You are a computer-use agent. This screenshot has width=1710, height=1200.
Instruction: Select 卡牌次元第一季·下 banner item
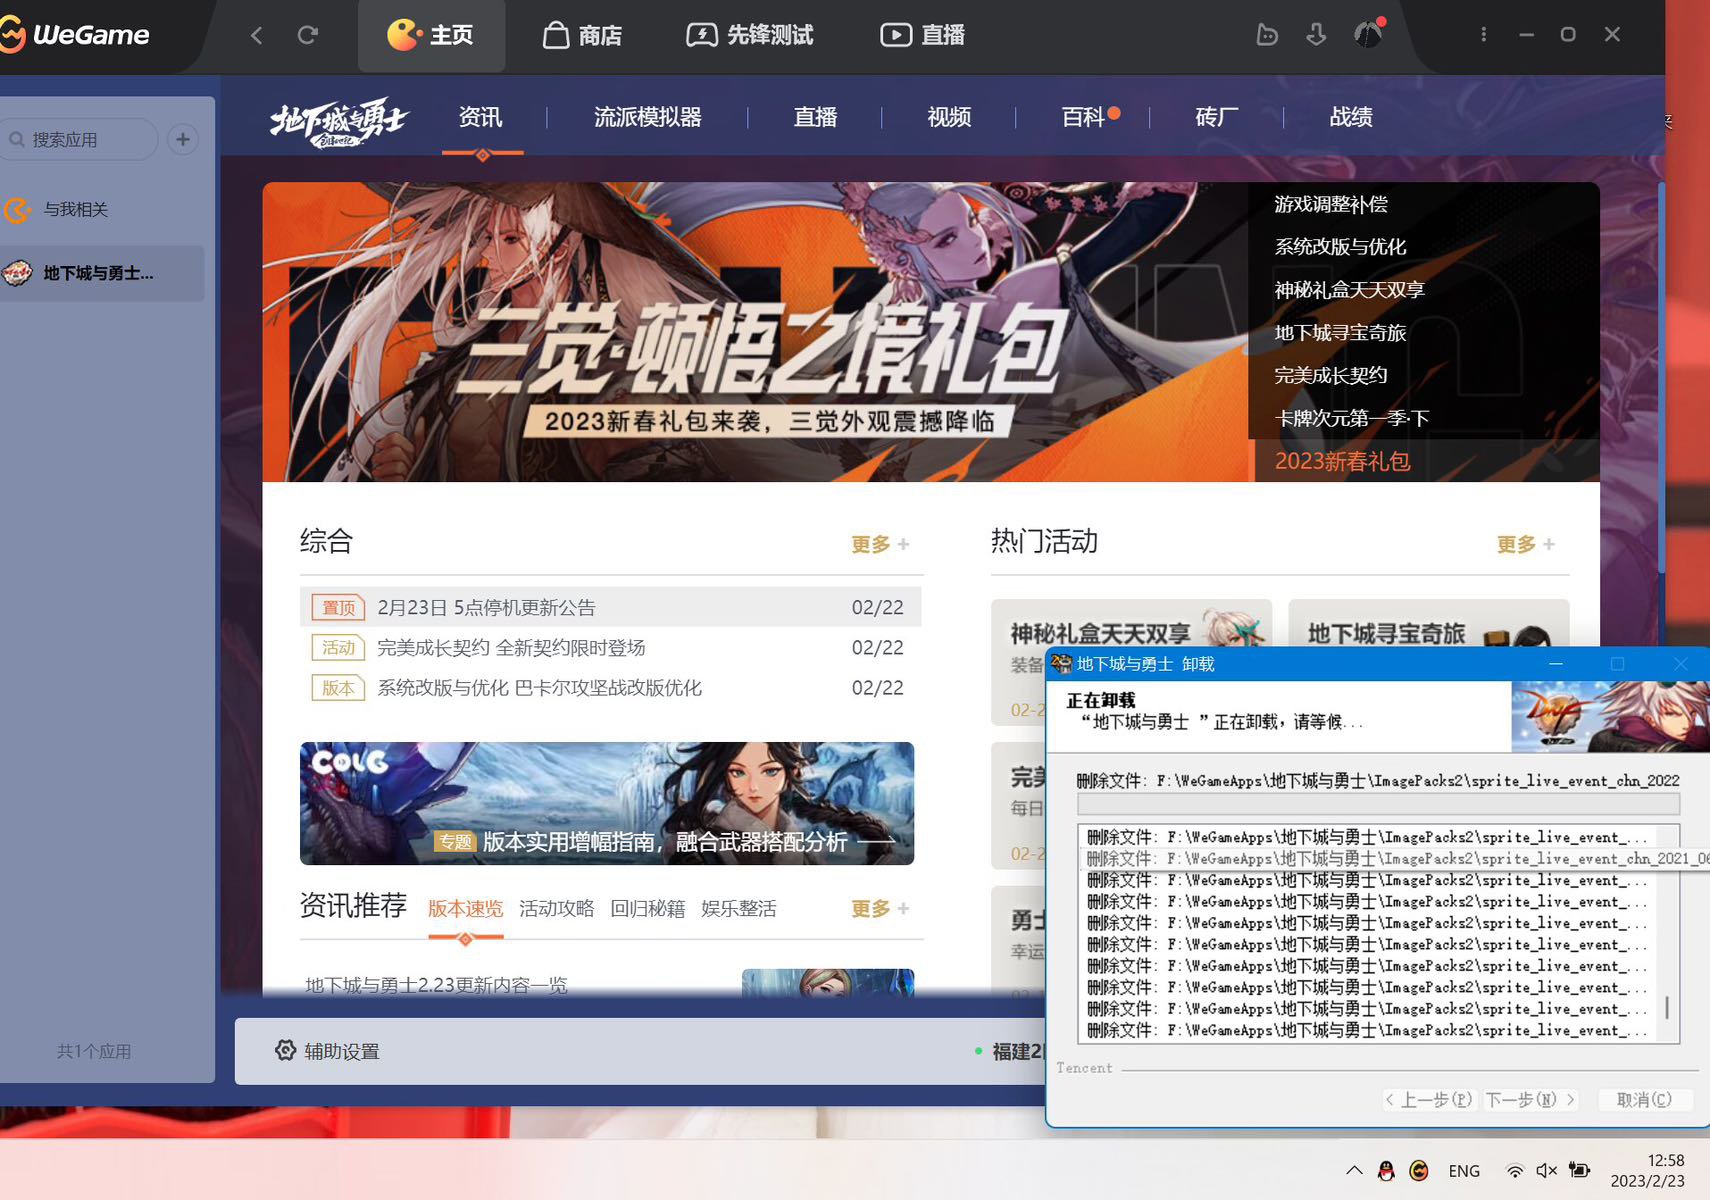tap(1351, 418)
